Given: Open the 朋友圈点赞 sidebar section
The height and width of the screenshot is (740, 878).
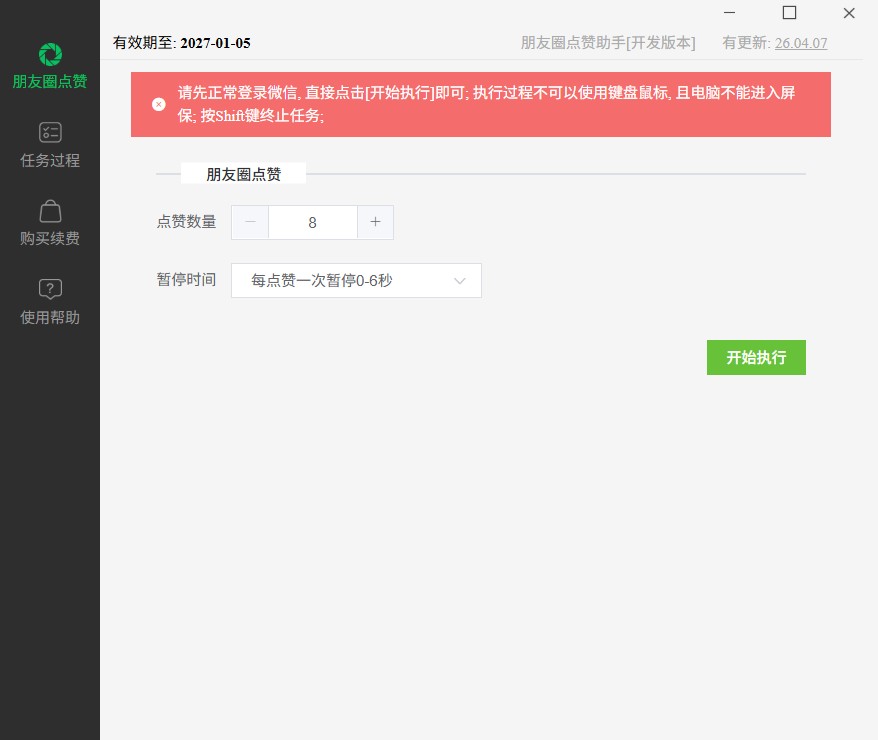Looking at the screenshot, I should (x=50, y=66).
